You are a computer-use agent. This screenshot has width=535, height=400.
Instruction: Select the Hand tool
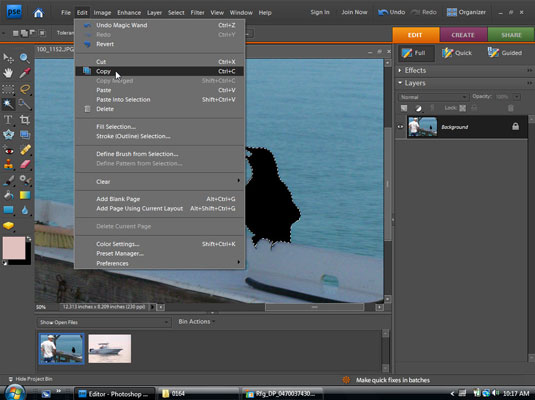tap(8, 73)
